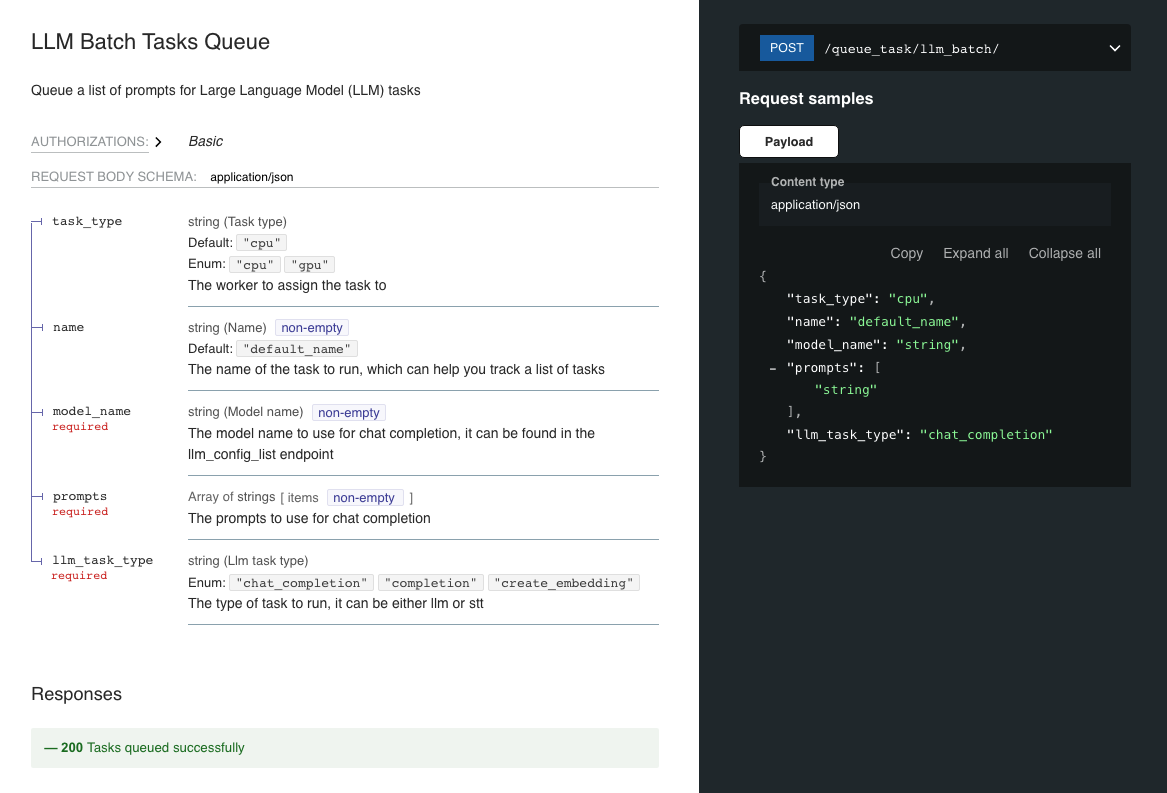Image resolution: width=1167 pixels, height=793 pixels.
Task: Copy the request sample JSON
Action: pos(906,253)
